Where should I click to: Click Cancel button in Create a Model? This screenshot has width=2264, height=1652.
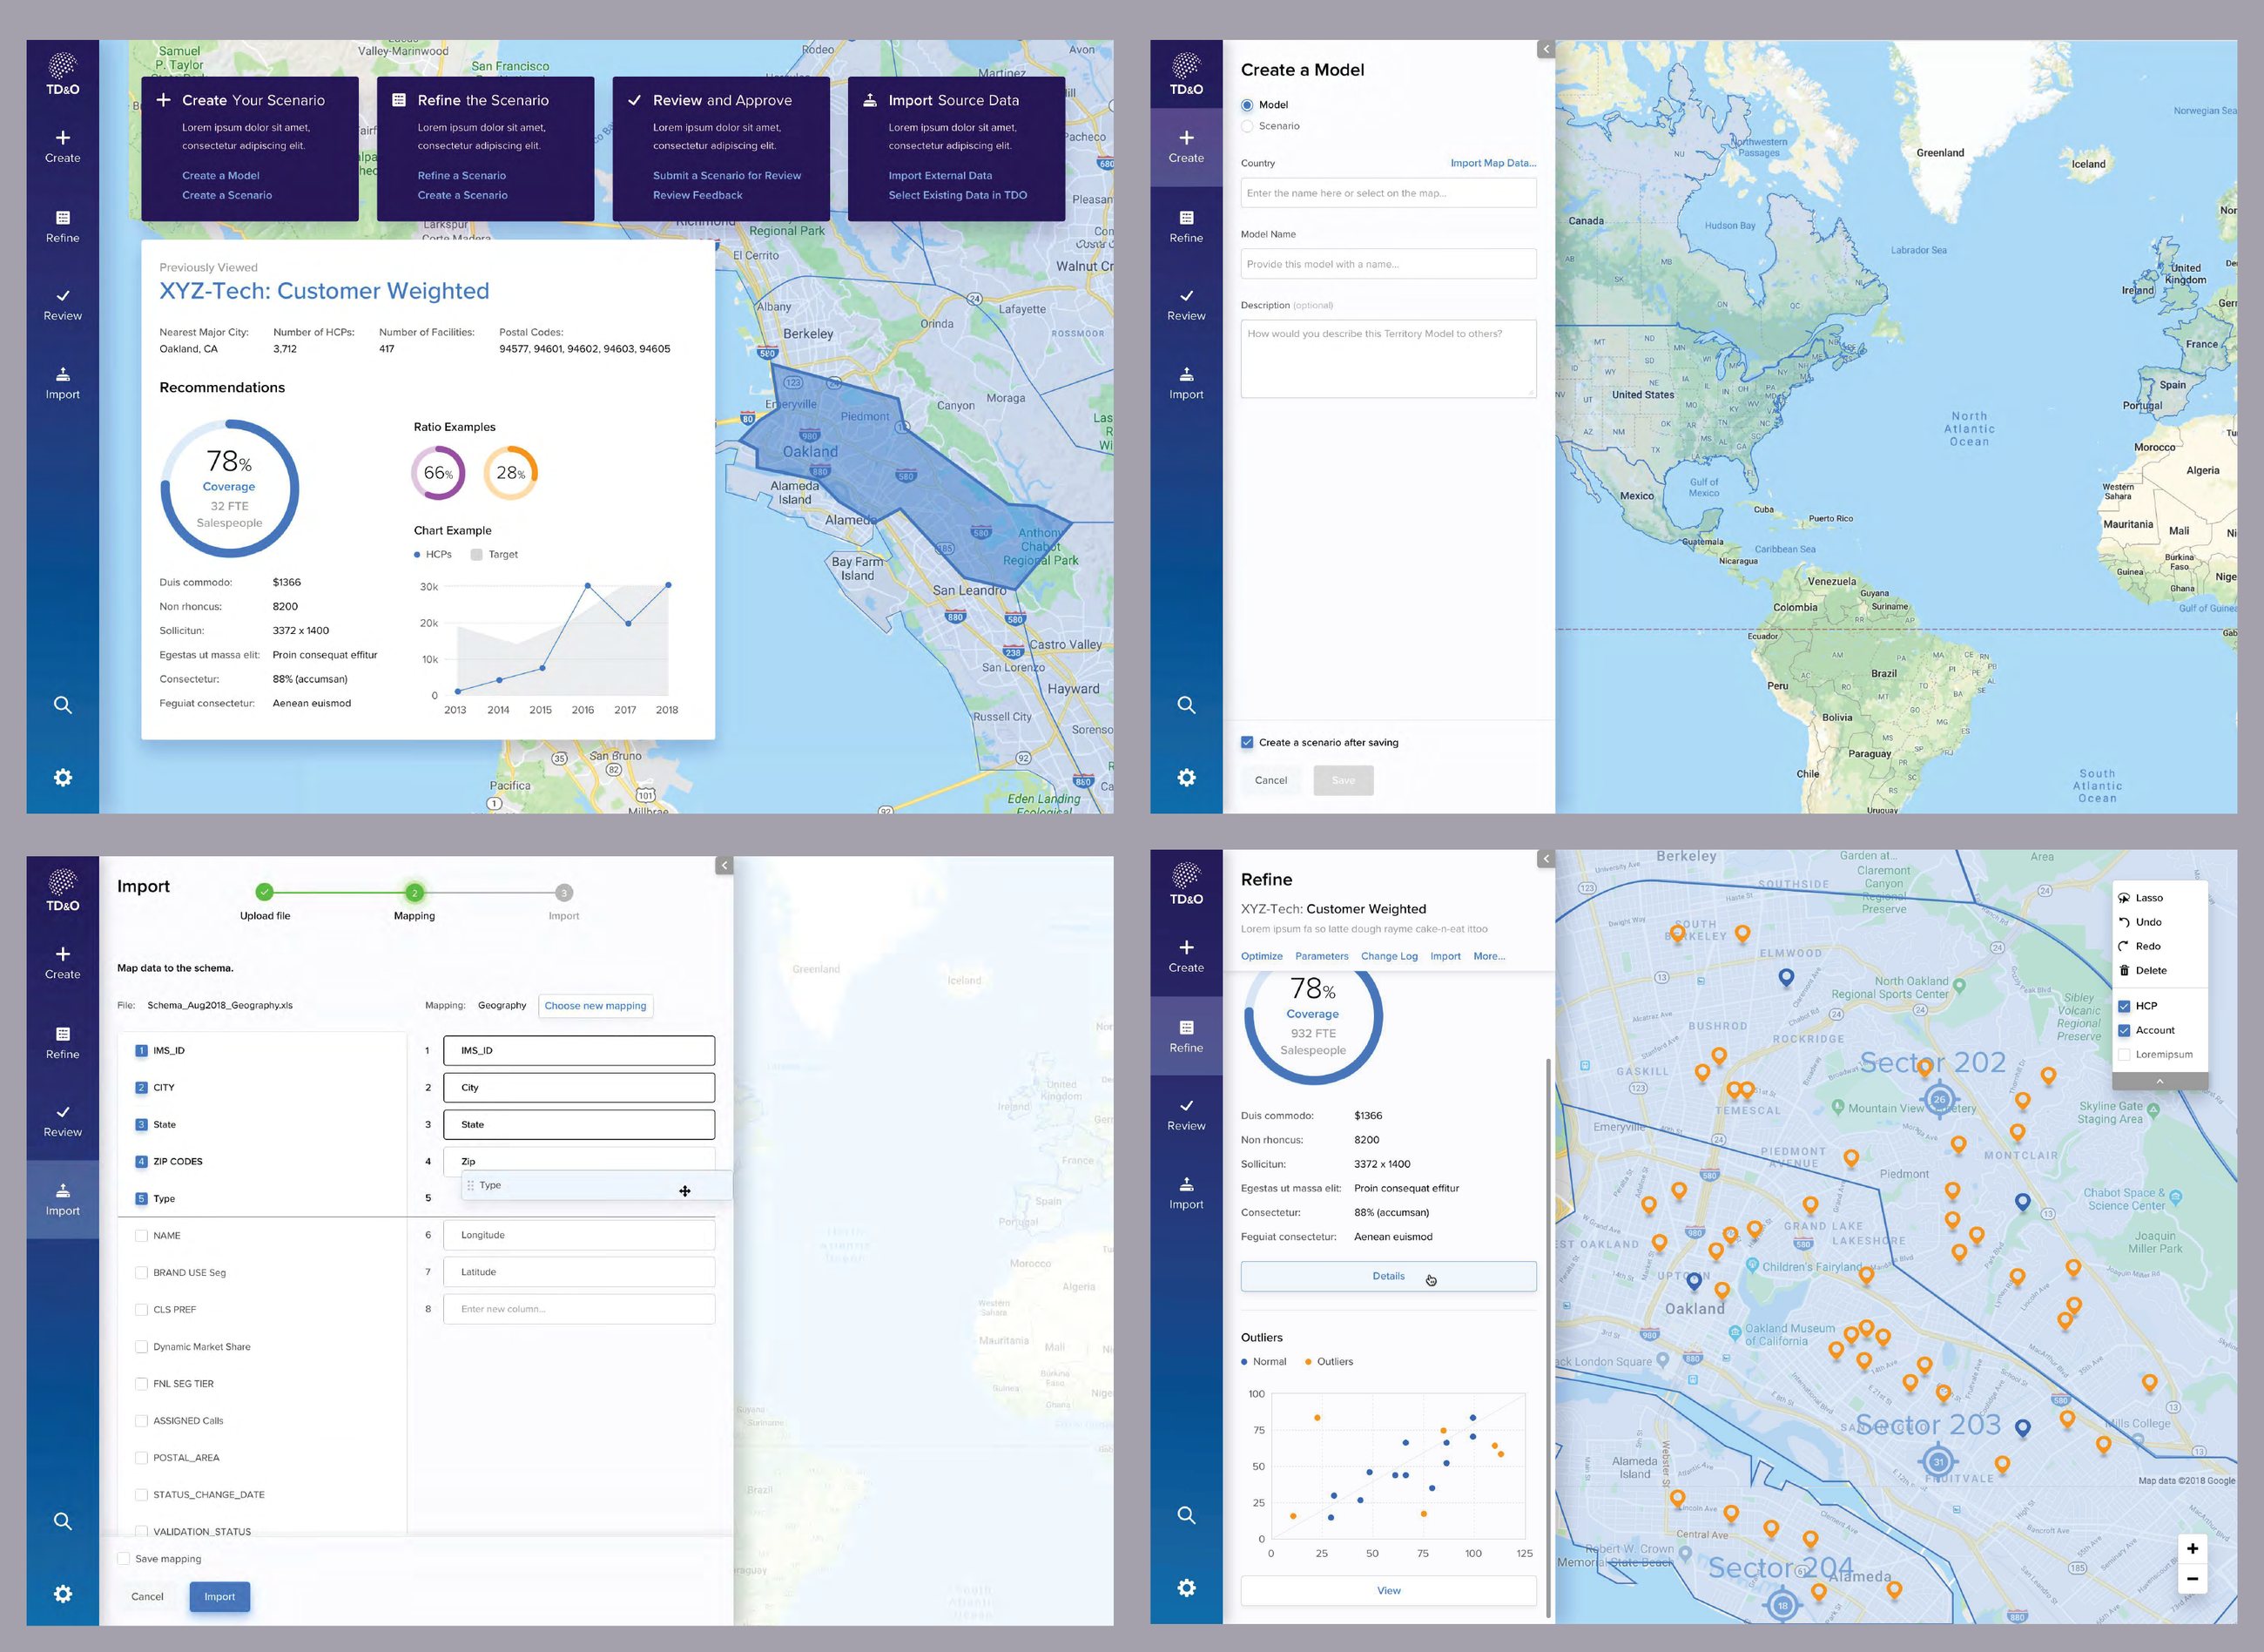[x=1271, y=780]
